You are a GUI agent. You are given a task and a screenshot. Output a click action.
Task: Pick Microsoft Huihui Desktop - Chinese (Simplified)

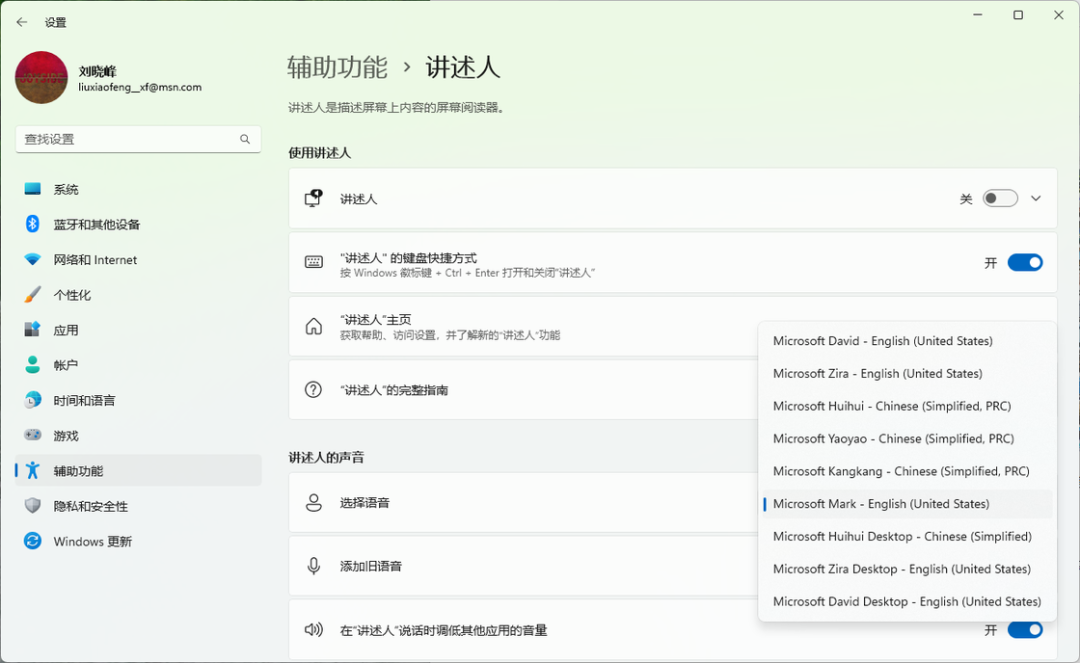pyautogui.click(x=907, y=536)
